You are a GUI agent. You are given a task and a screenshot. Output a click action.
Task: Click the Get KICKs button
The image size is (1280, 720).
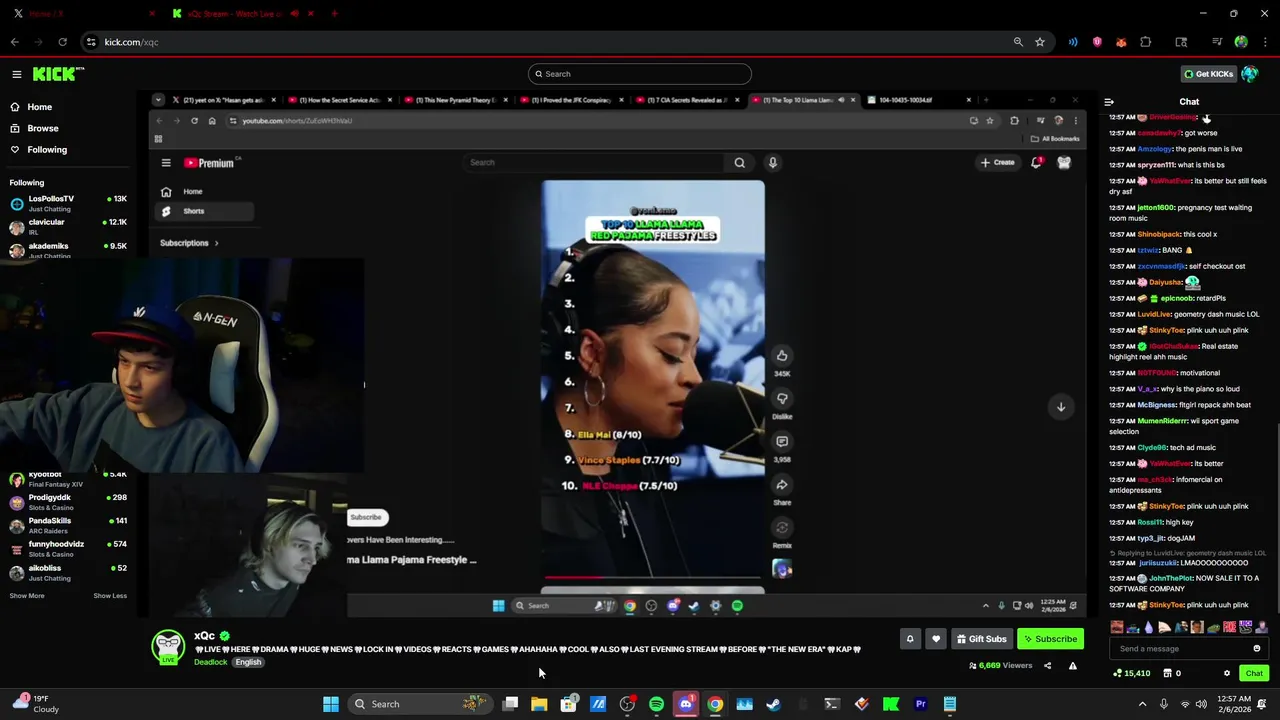pos(1208,74)
